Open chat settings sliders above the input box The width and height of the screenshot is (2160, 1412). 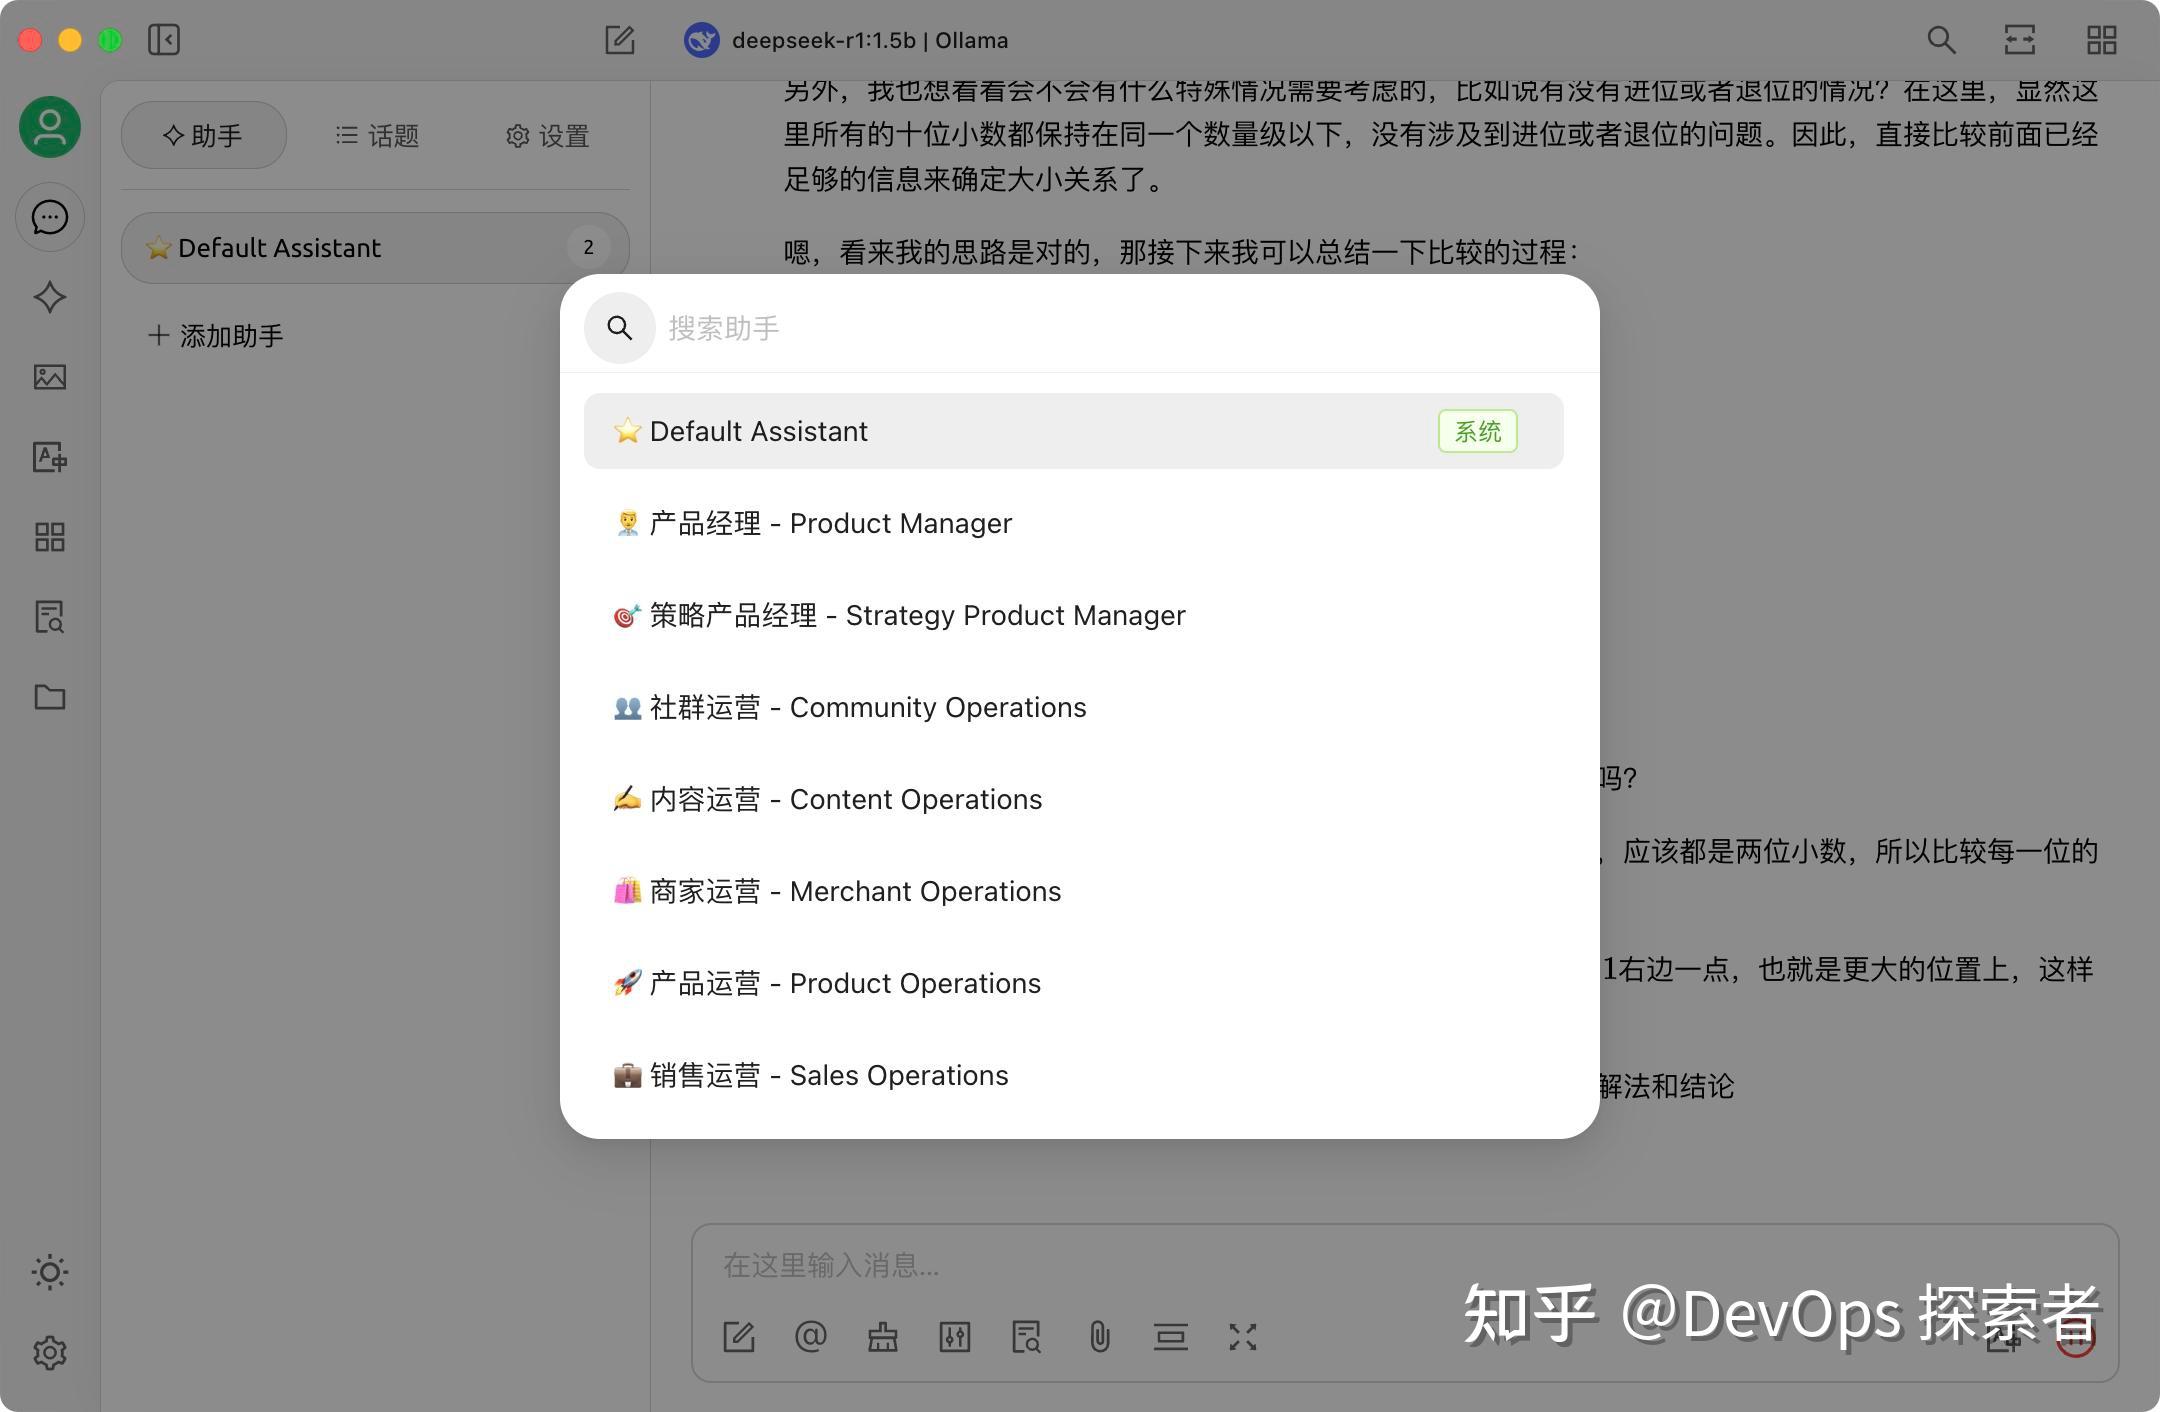point(955,1337)
